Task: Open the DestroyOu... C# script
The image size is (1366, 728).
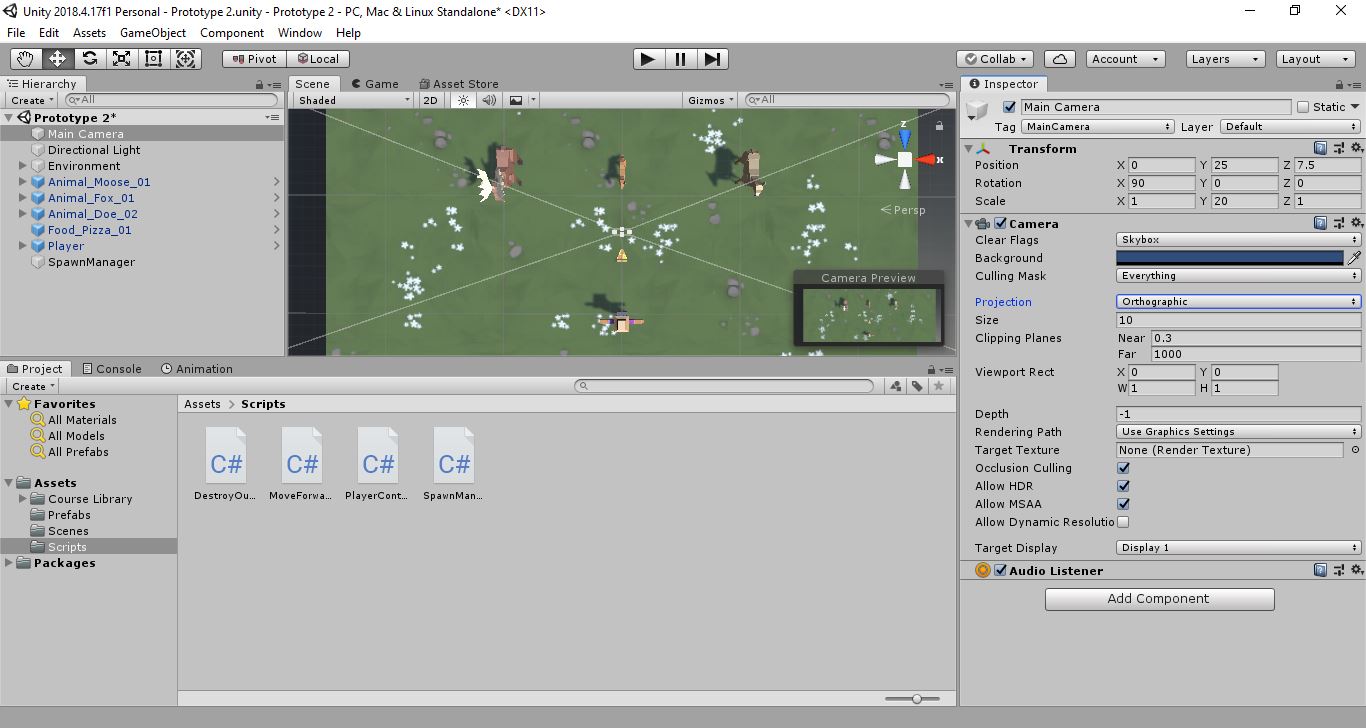Action: click(226, 465)
